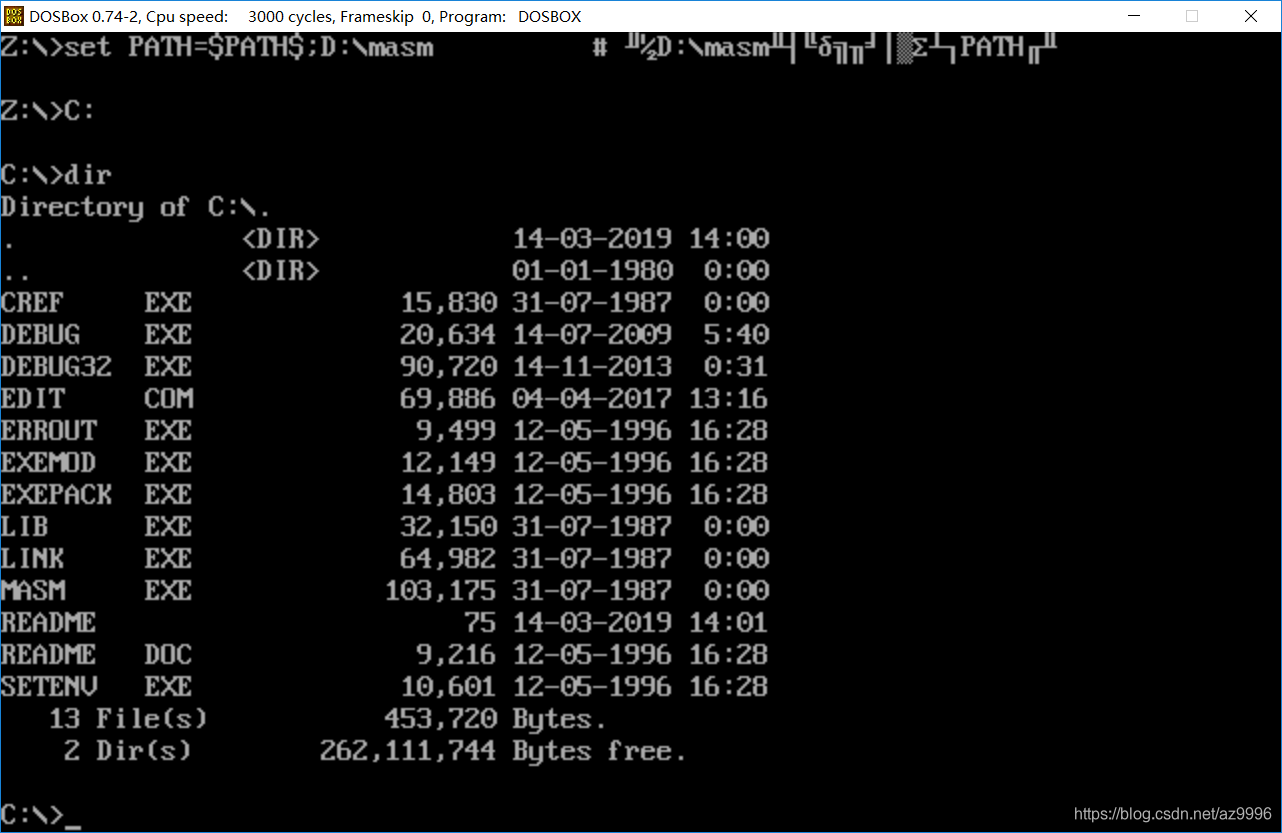Select the EDIT file name

(32, 399)
